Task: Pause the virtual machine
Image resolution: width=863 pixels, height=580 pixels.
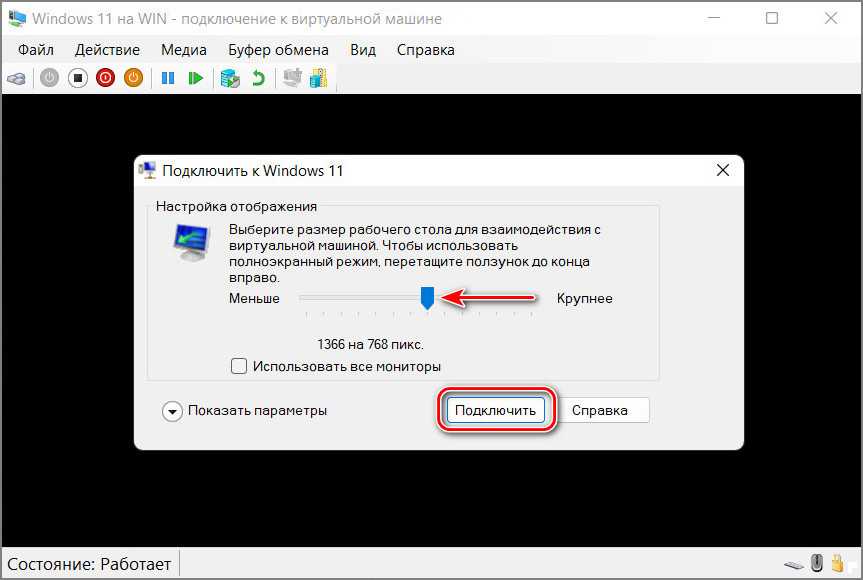Action: click(x=168, y=77)
